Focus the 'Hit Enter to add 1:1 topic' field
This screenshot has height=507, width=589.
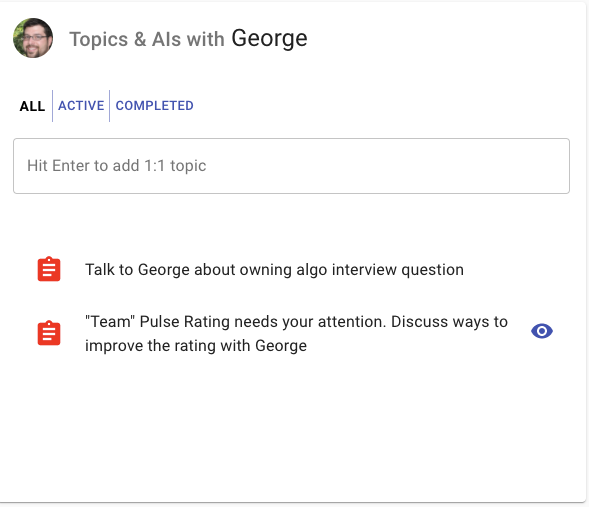click(x=291, y=166)
